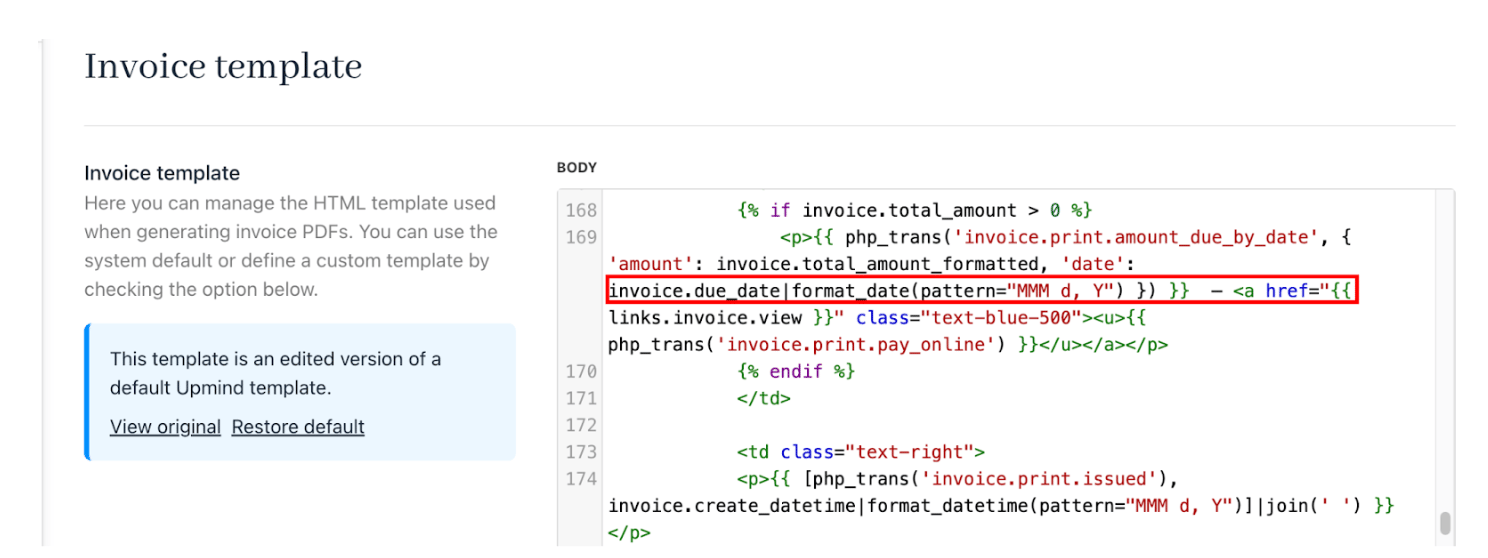Click the closing </td> tag line
1488x558 pixels.
(764, 398)
